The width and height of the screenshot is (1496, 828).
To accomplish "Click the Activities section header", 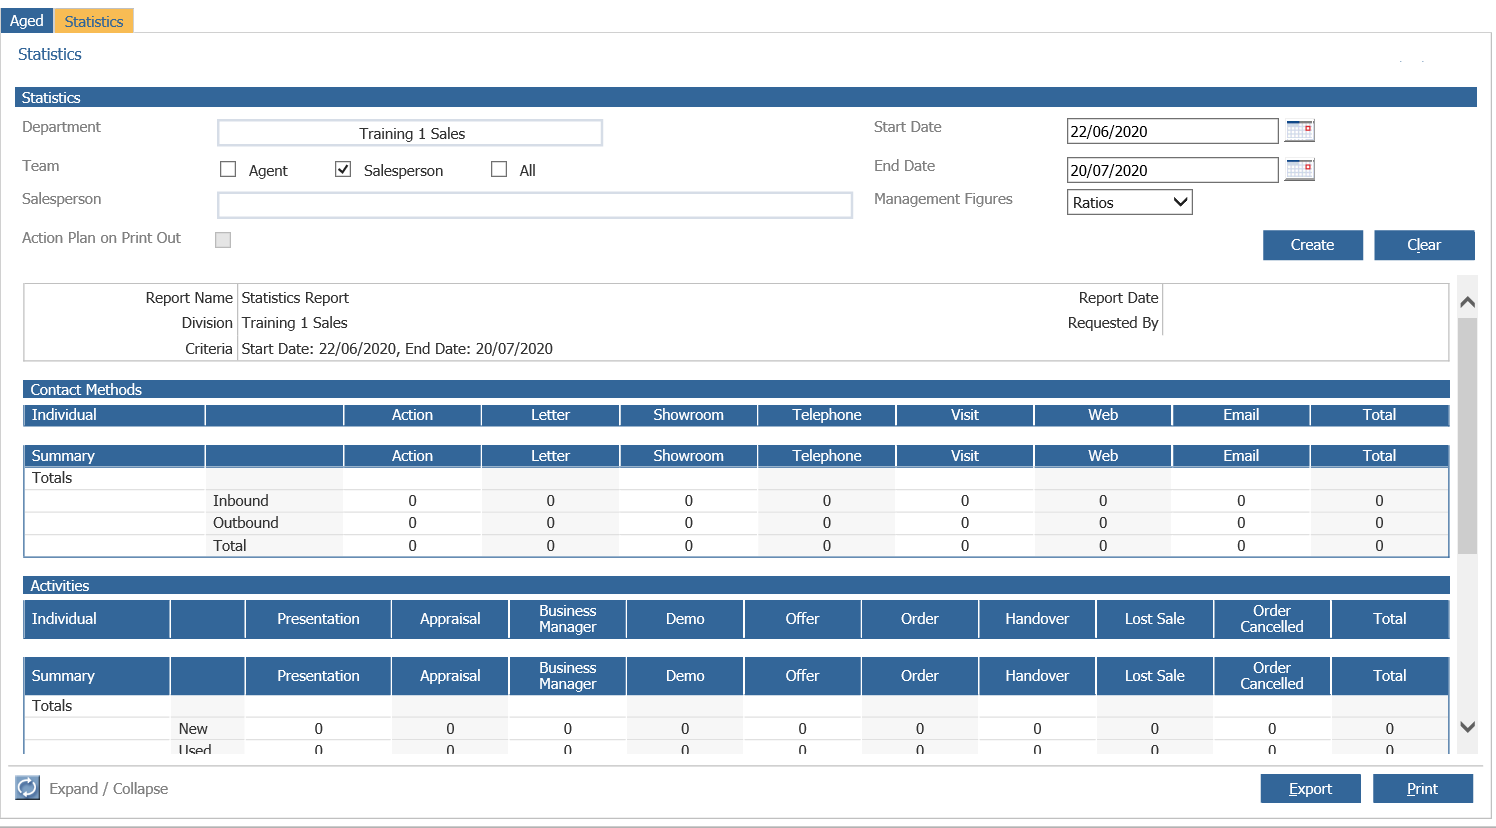I will pos(736,585).
